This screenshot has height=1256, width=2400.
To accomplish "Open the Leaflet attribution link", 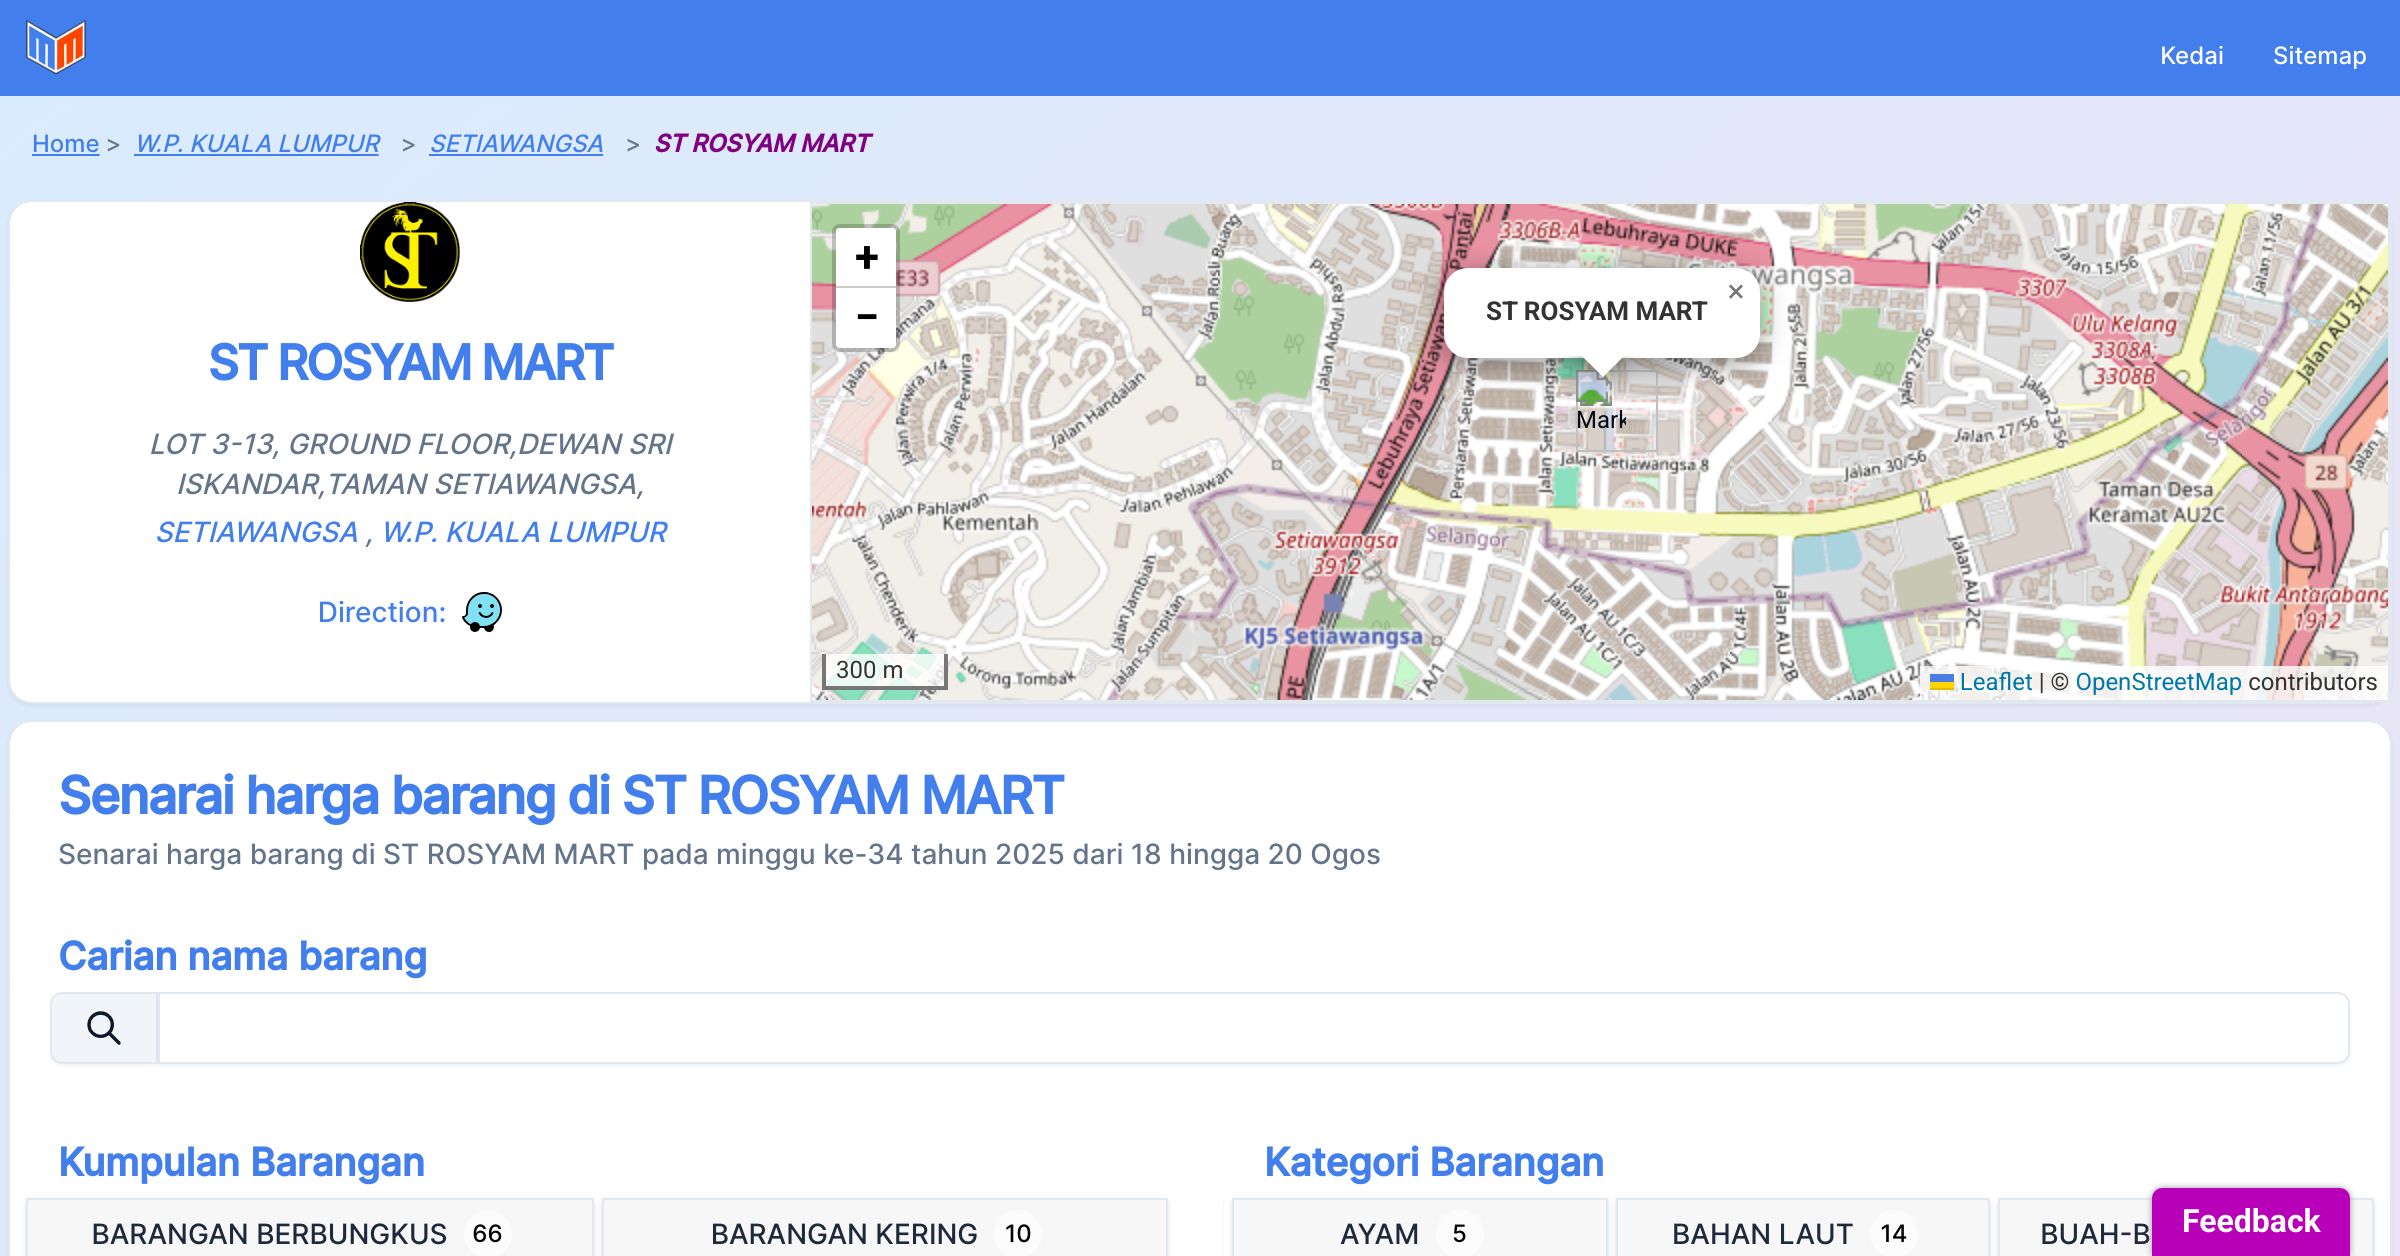I will (1995, 682).
